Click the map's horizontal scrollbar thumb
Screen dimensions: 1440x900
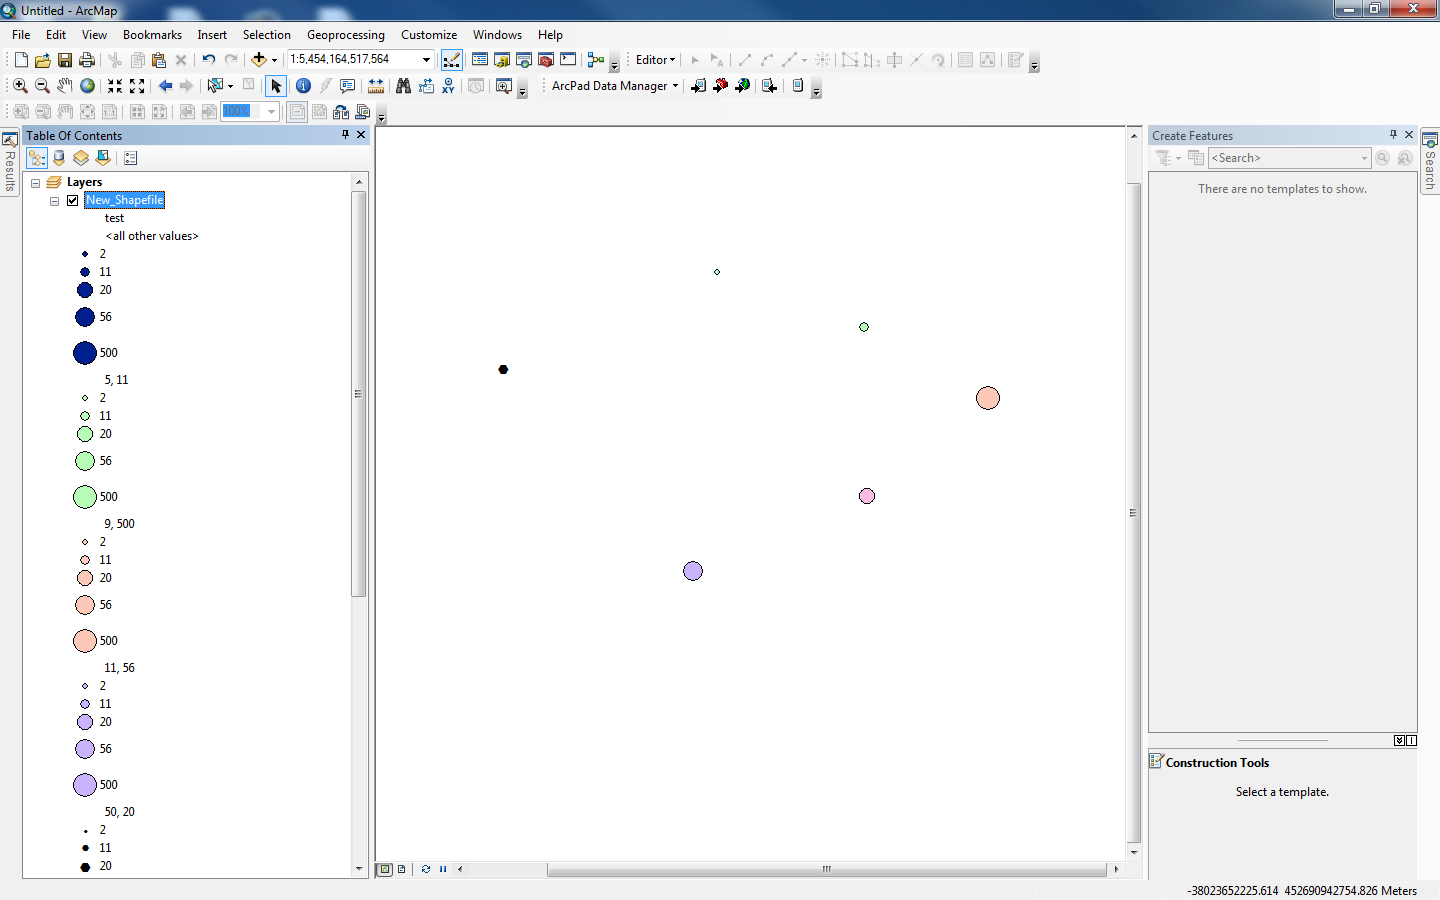(826, 869)
